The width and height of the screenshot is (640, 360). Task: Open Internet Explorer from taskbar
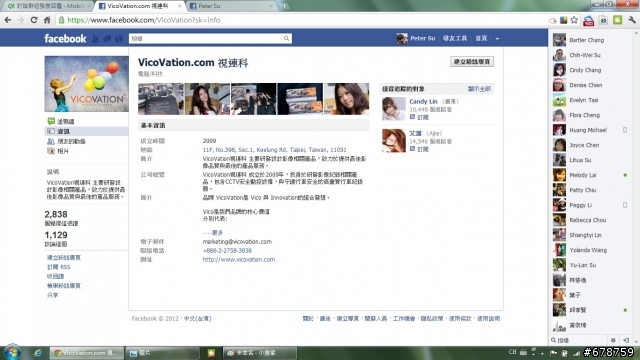coord(38,353)
